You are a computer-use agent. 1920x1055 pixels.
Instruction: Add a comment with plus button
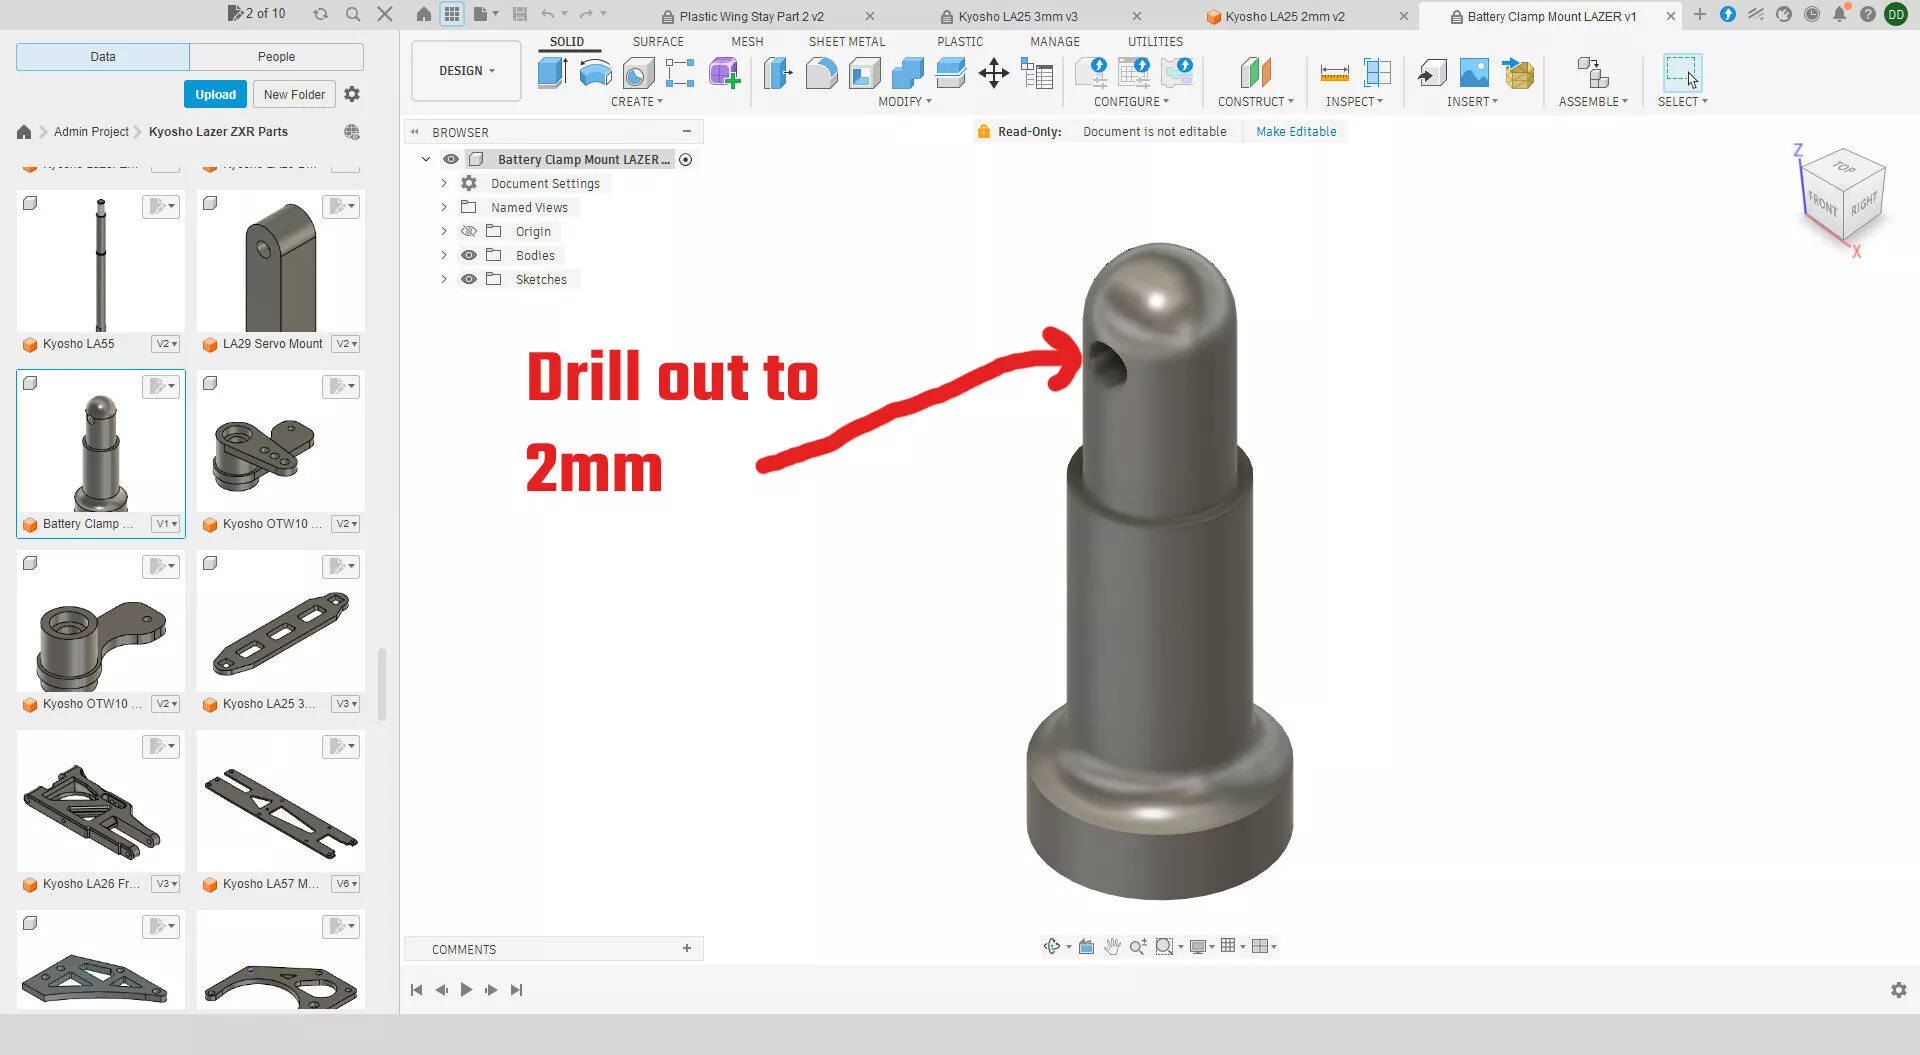point(687,948)
